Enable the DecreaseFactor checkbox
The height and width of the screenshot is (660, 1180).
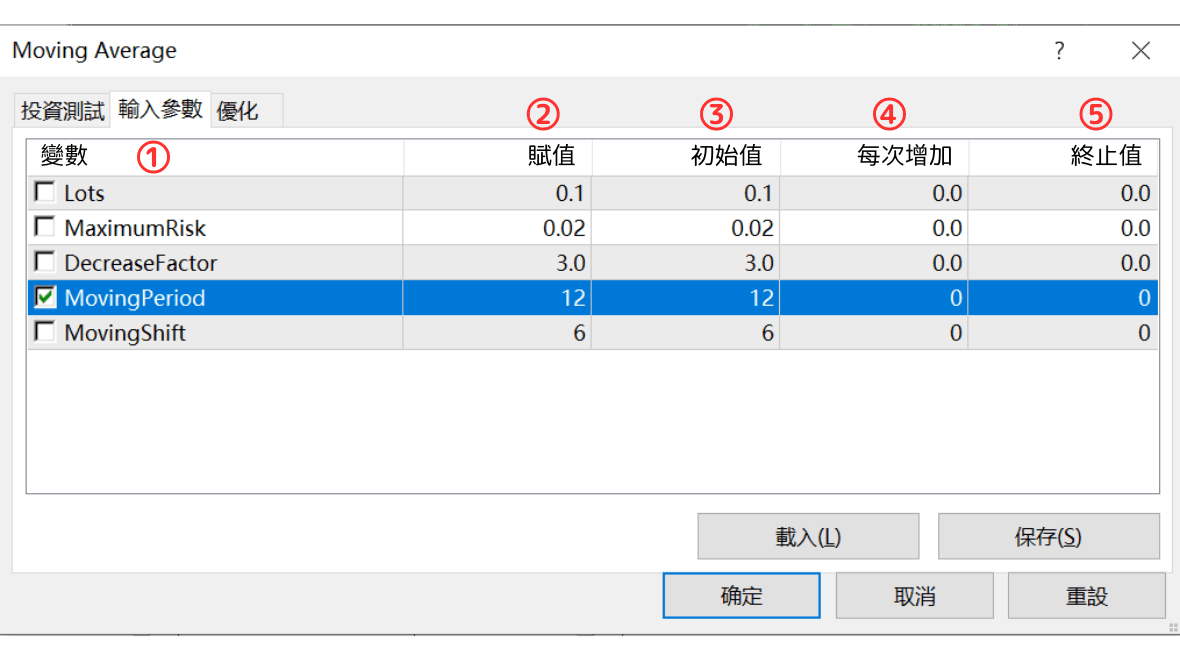[43, 262]
